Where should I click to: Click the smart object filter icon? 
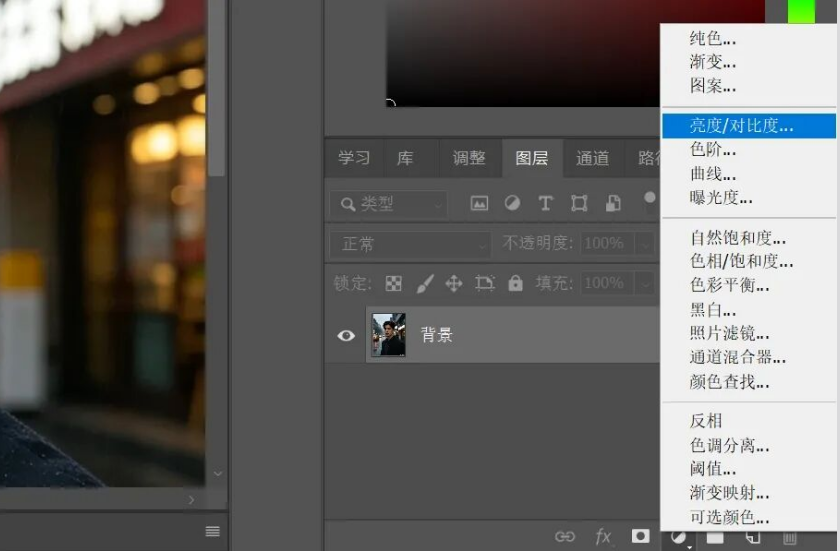point(613,203)
